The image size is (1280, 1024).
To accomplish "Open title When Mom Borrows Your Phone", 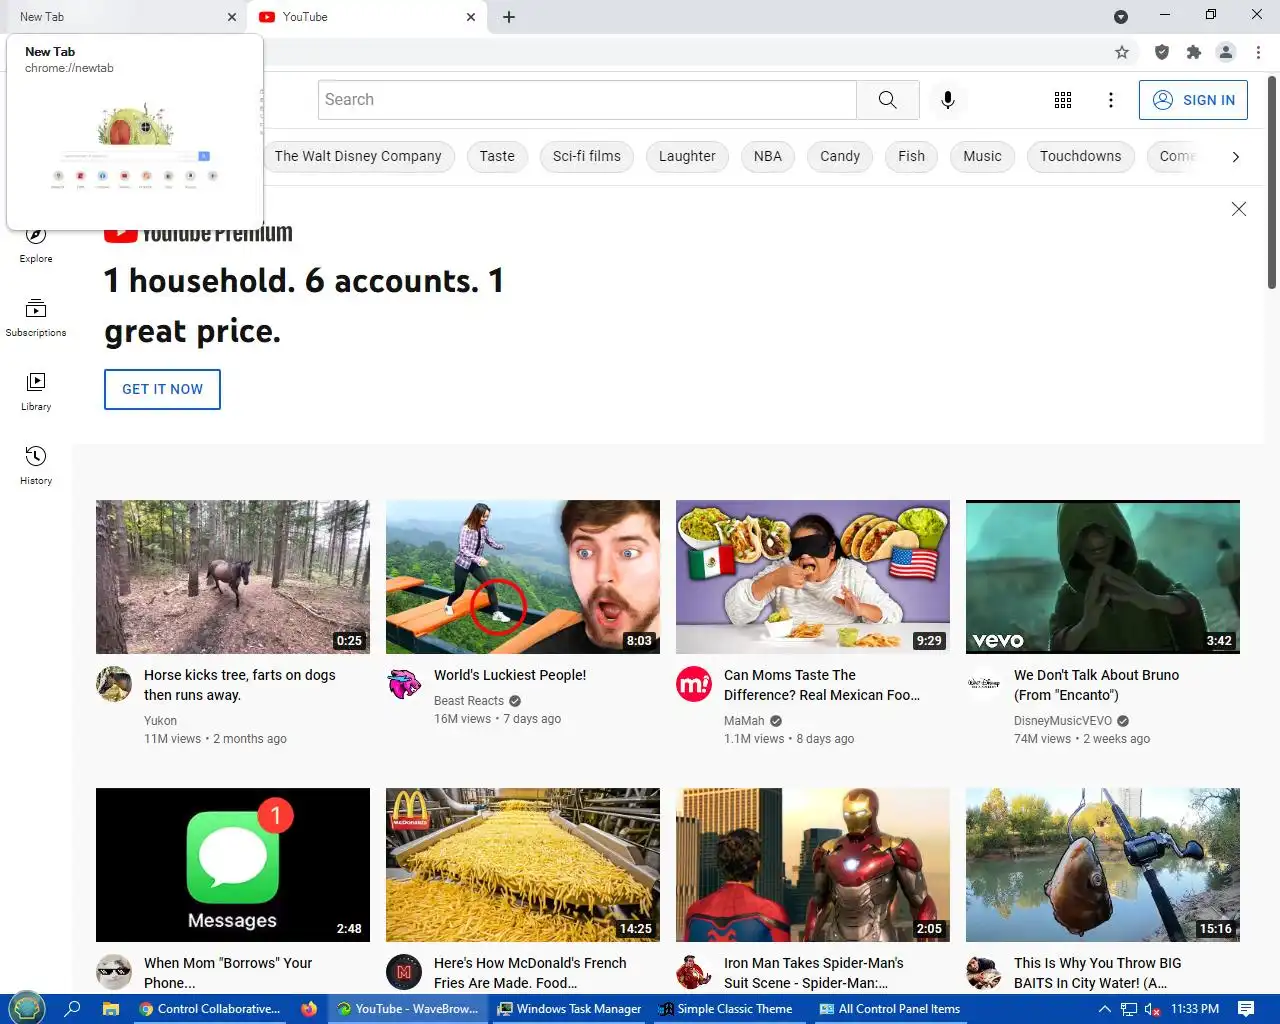I will (228, 973).
